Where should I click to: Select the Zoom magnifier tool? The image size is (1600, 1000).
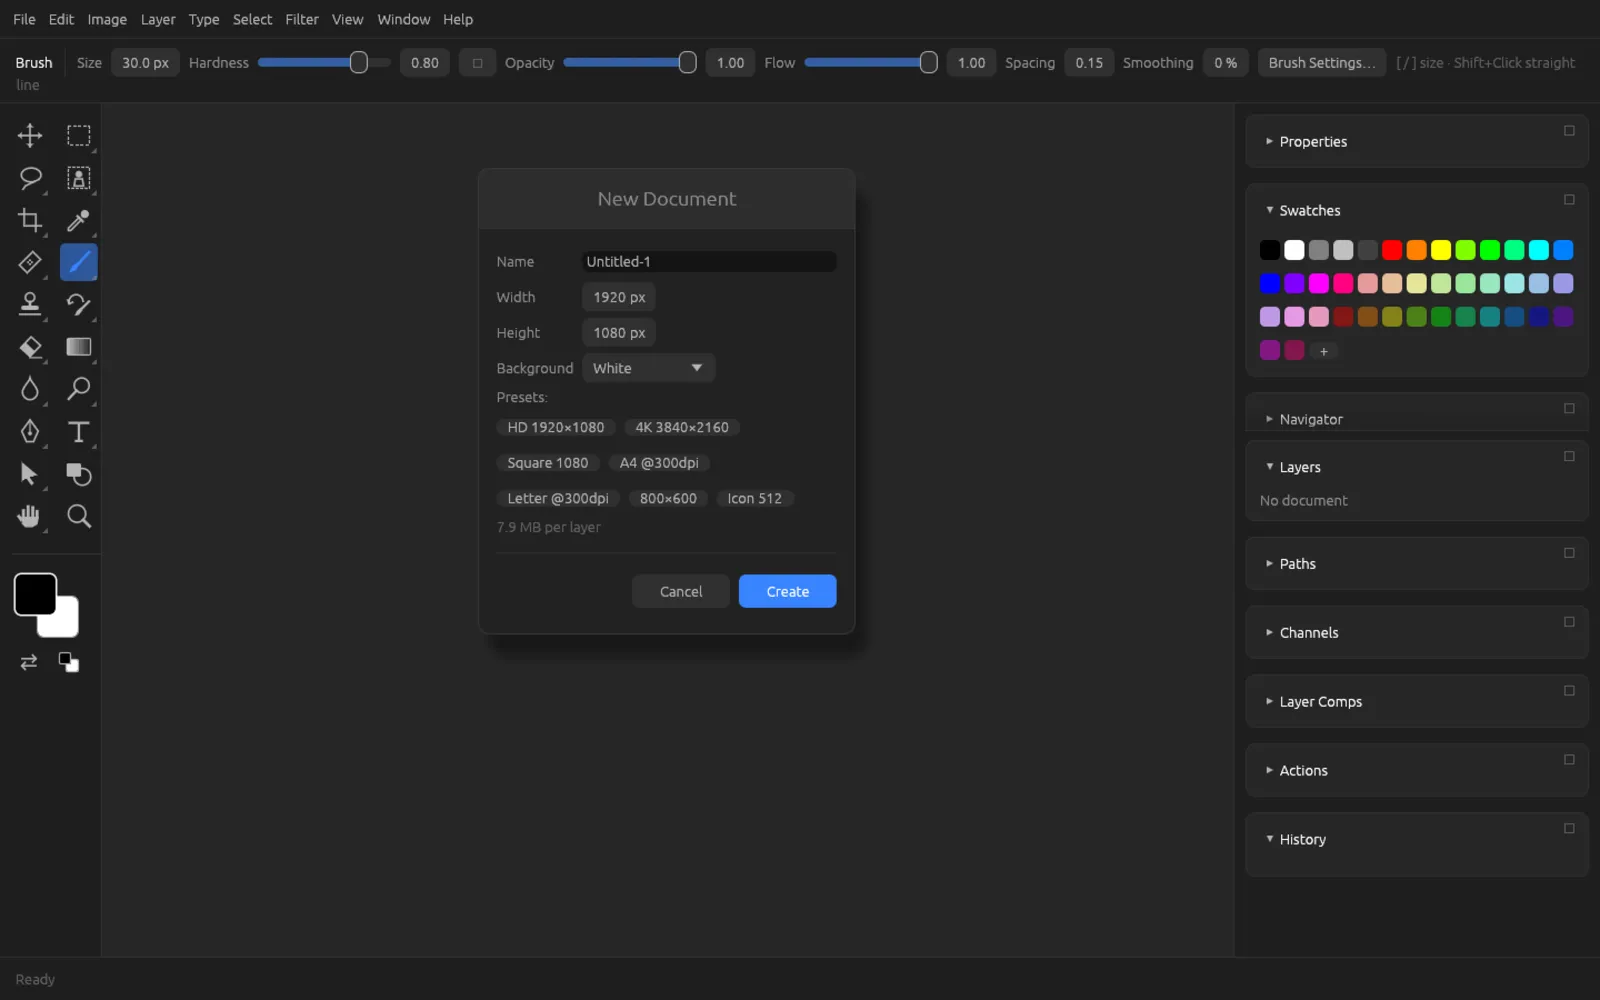point(78,516)
